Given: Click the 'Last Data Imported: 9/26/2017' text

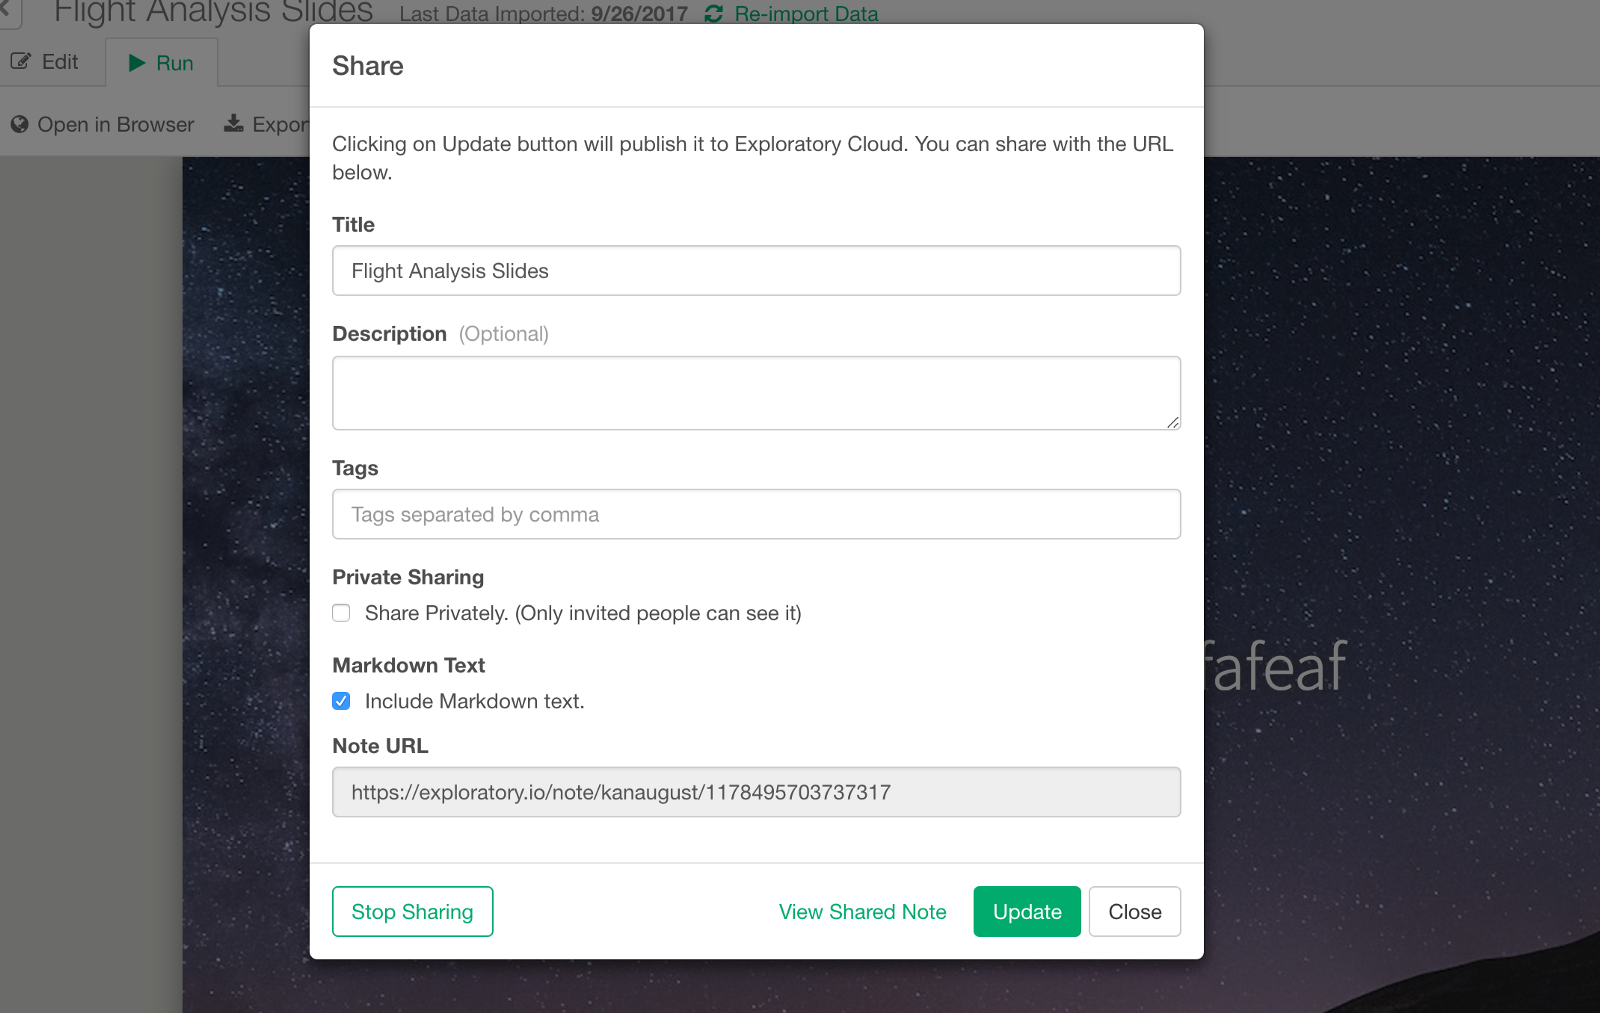Looking at the screenshot, I should click(x=544, y=14).
